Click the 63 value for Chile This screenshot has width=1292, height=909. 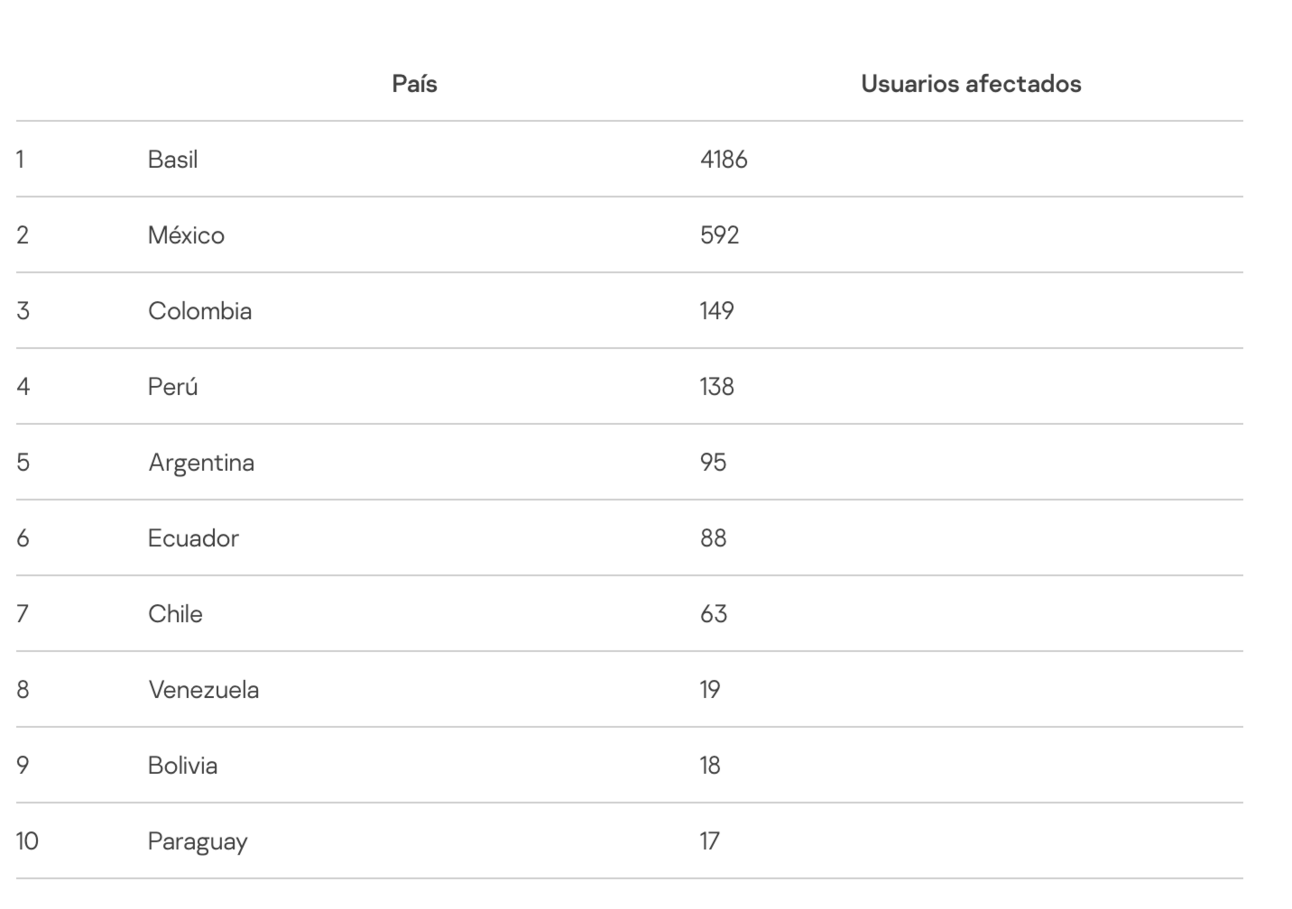[713, 614]
